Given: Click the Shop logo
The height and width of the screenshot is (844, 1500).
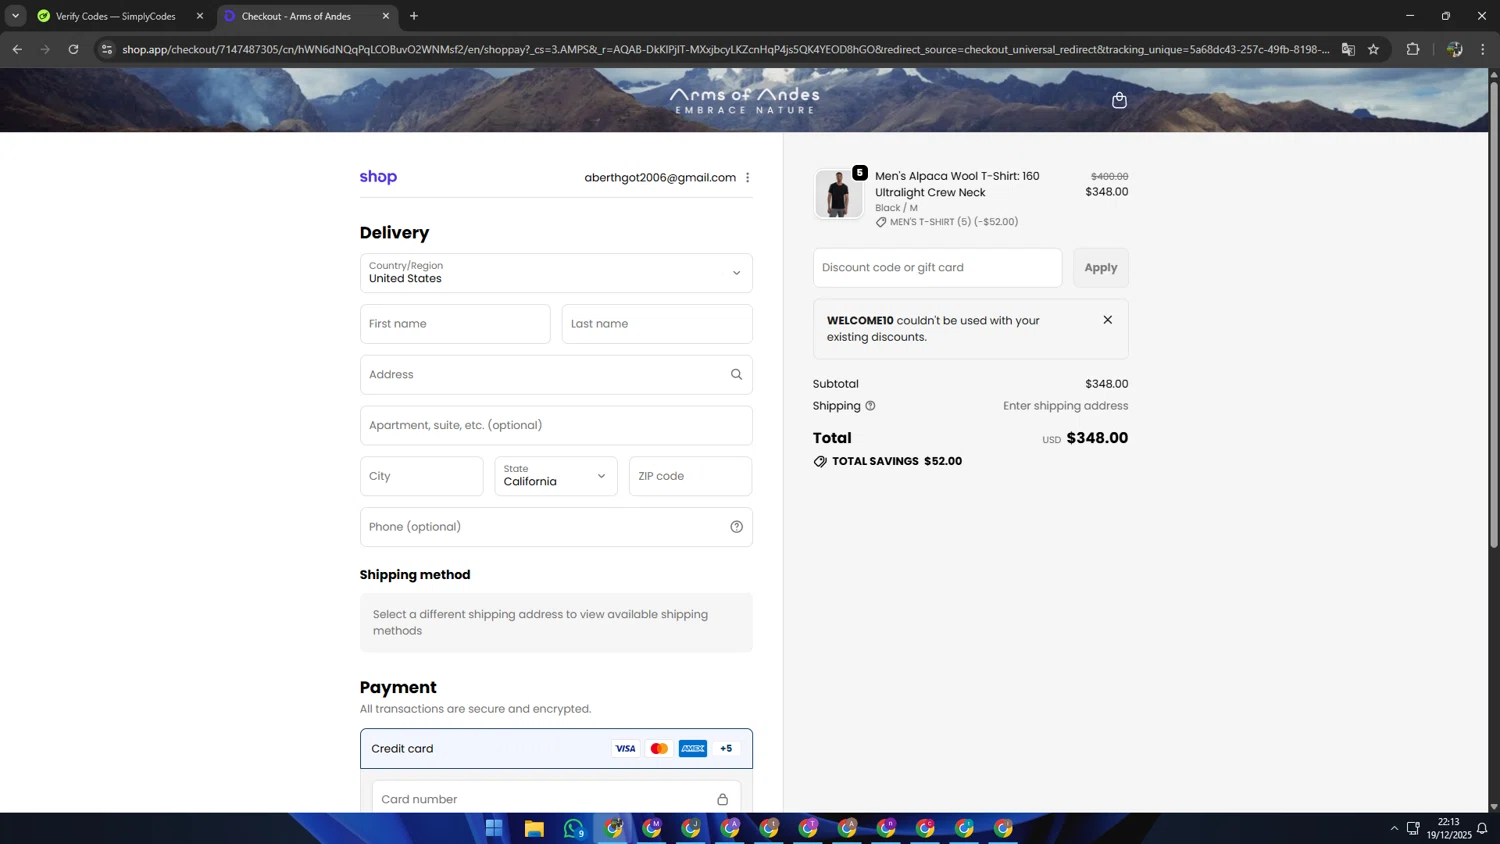Looking at the screenshot, I should coord(378,177).
